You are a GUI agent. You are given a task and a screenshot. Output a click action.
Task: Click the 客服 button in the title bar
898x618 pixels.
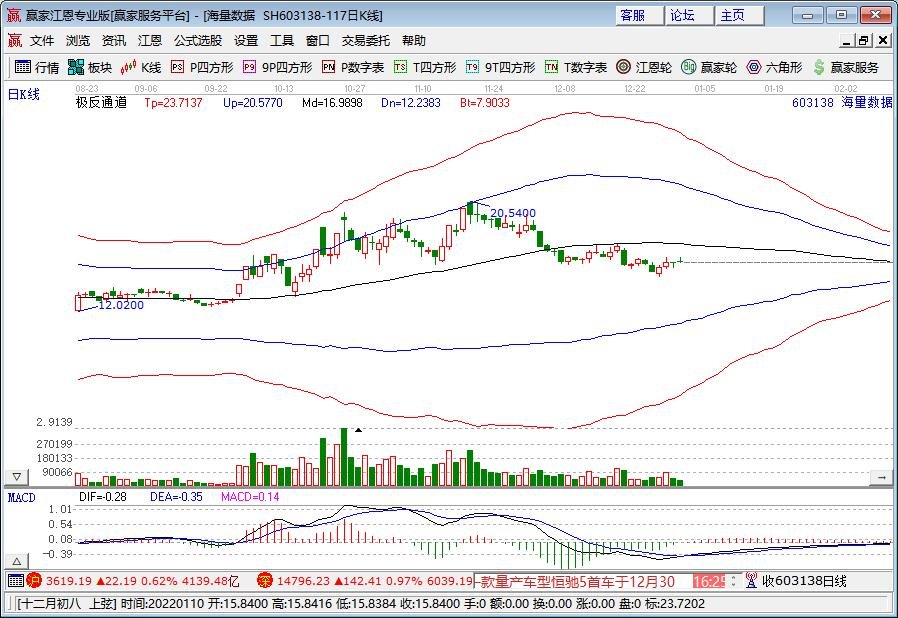click(640, 15)
